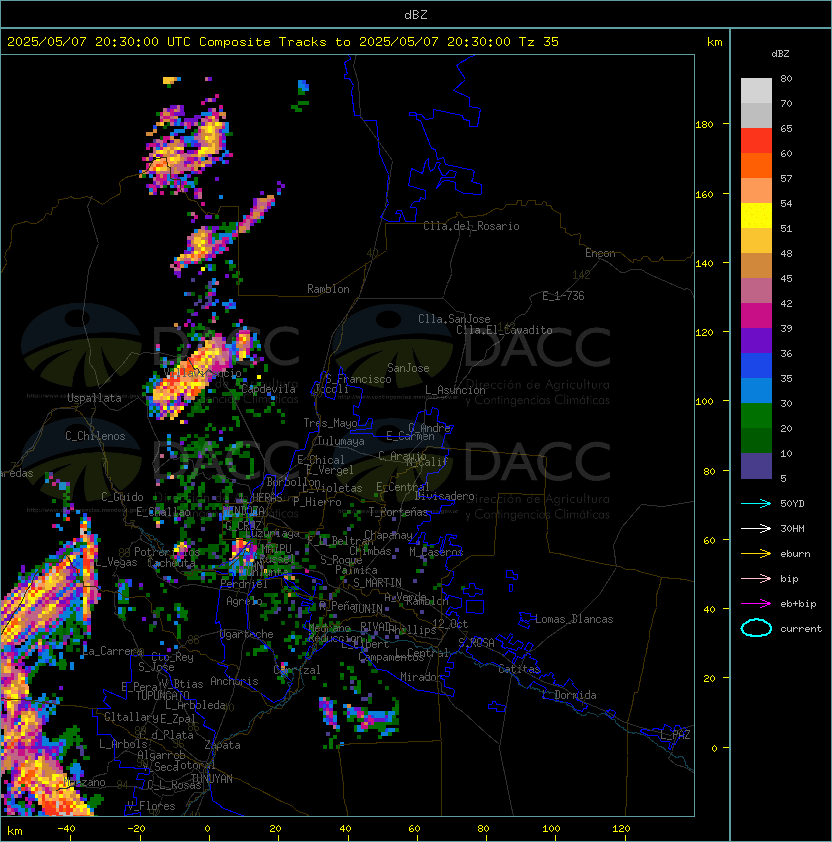Click the 'Encon' map label
This screenshot has width=832, height=842.
(x=600, y=253)
